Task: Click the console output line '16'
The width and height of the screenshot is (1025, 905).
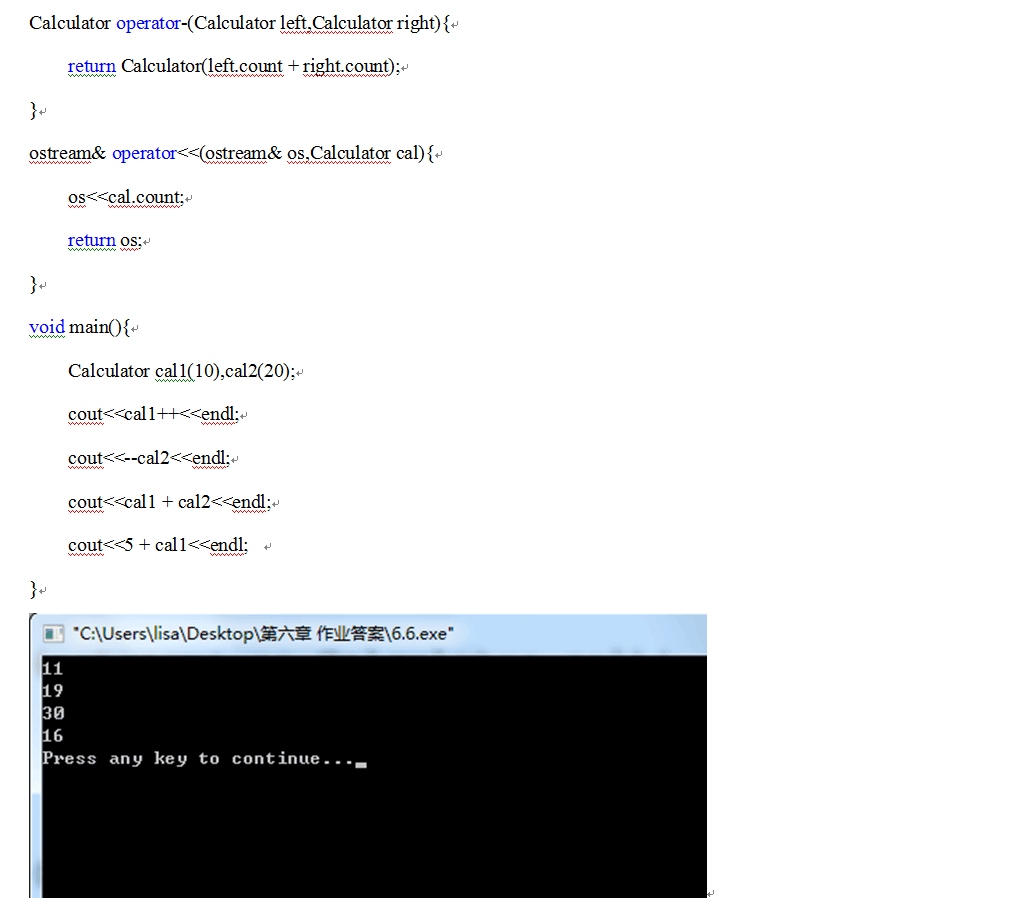Action: click(x=53, y=736)
